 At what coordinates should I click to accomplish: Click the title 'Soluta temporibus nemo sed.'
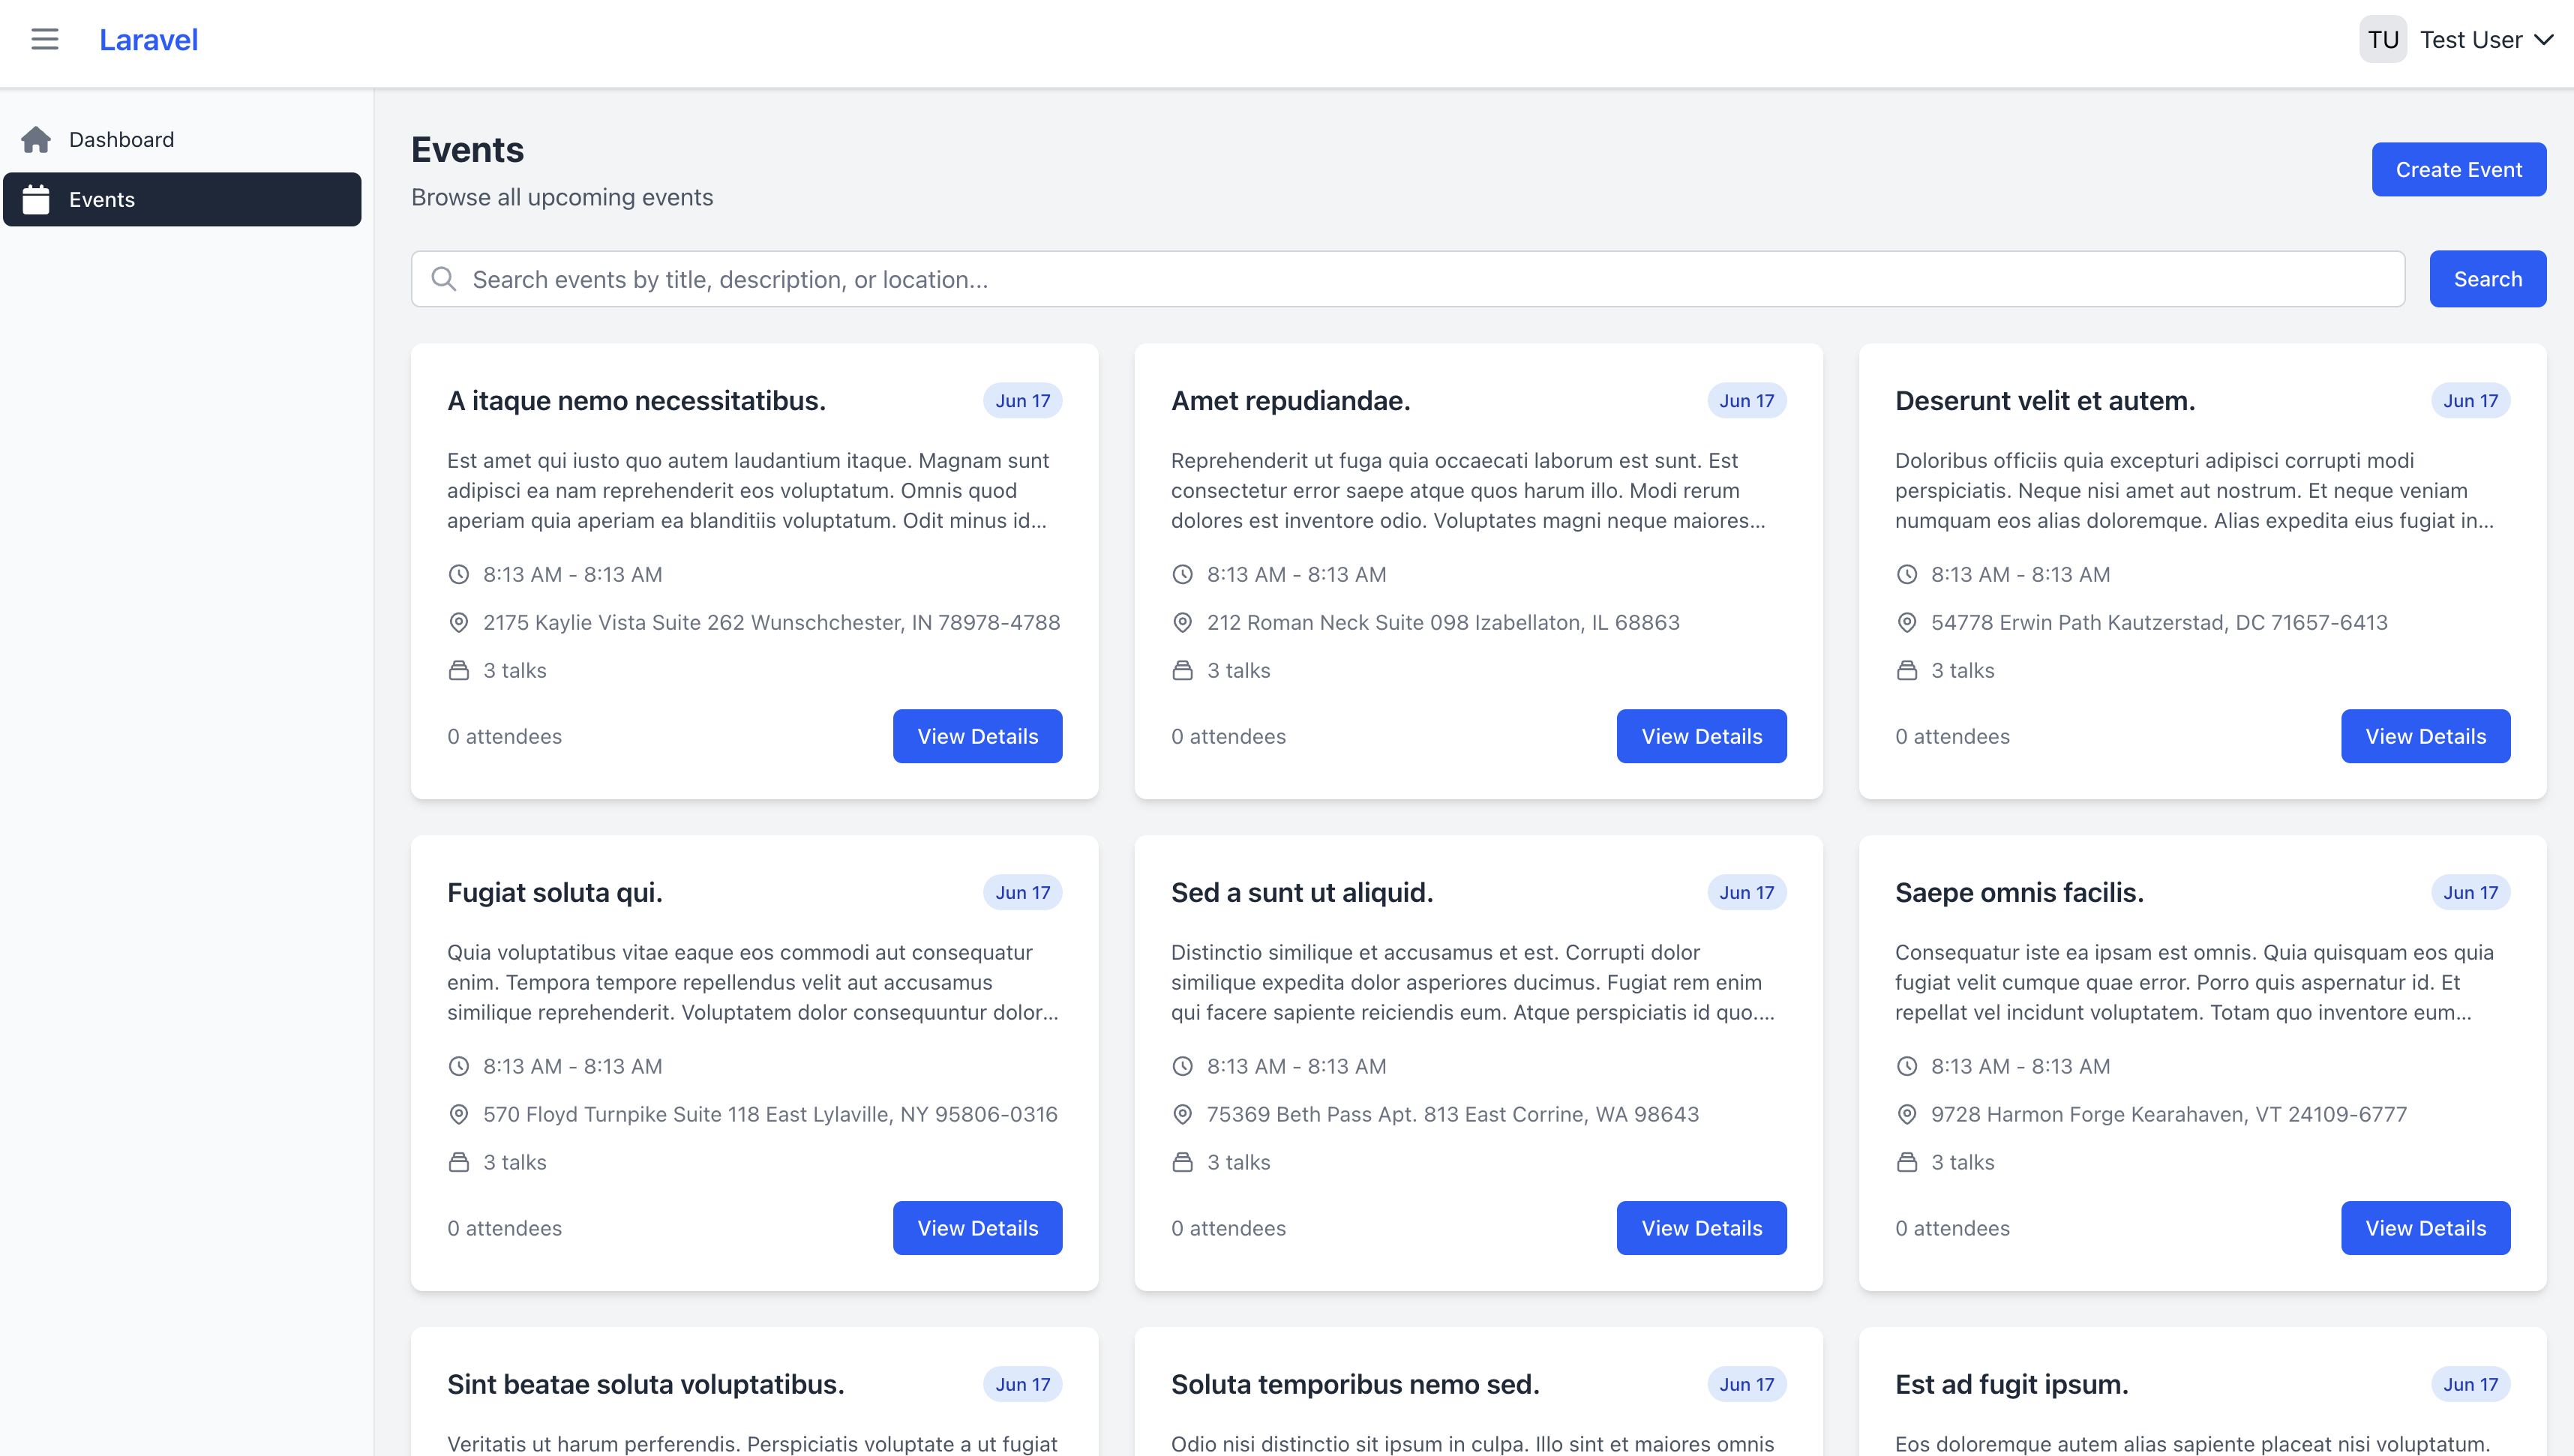click(1355, 1384)
